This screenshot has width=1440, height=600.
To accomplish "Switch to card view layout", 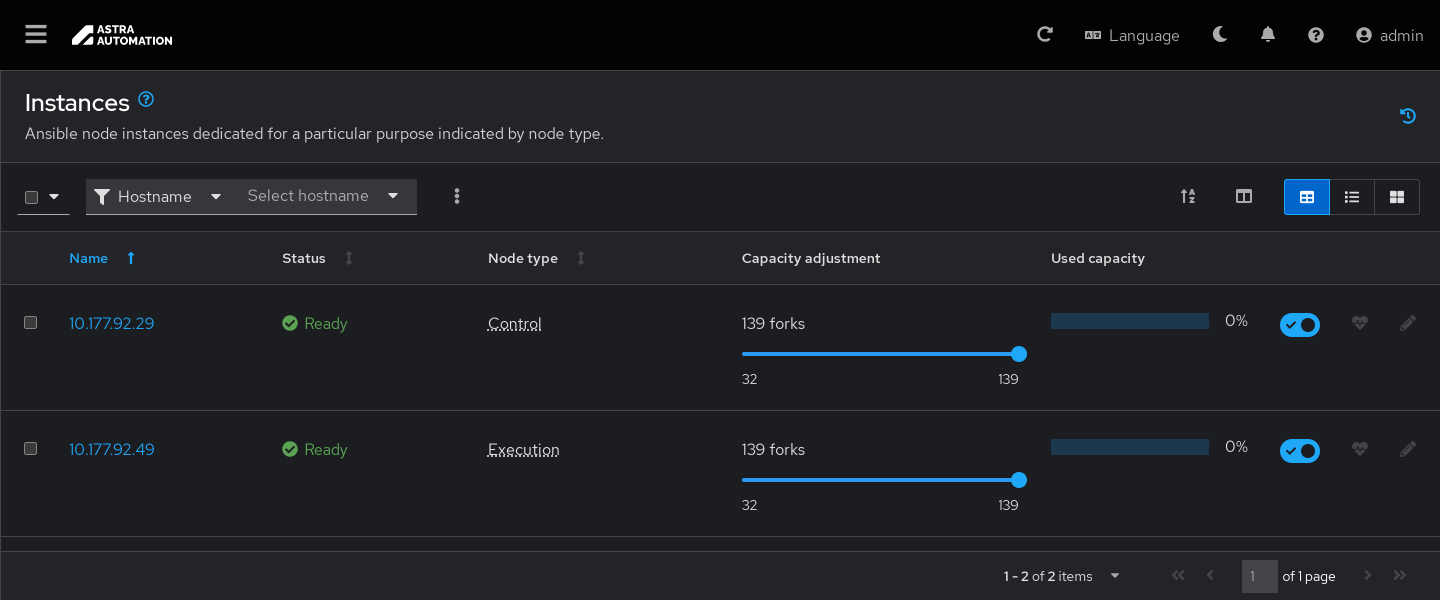I will 1397,197.
